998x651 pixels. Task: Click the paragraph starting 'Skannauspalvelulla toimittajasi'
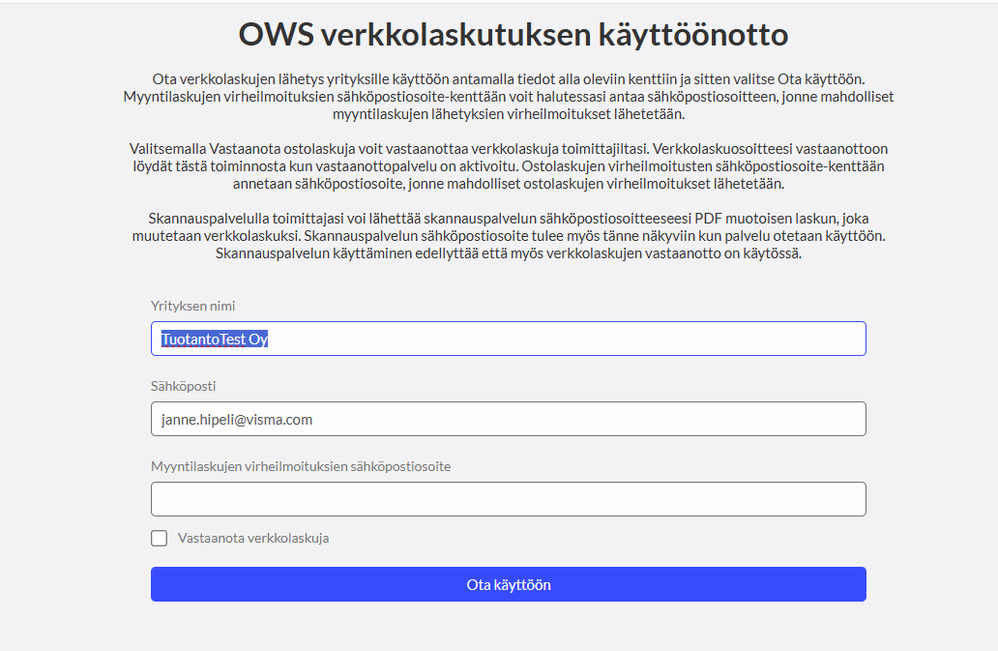508,235
